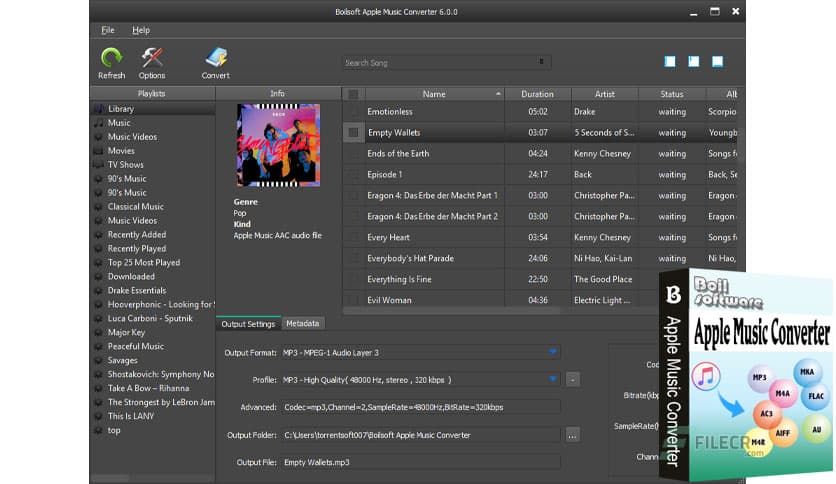Click the Downloaded playlist icon
Image resolution: width=836 pixels, height=484 pixels.
(99, 277)
